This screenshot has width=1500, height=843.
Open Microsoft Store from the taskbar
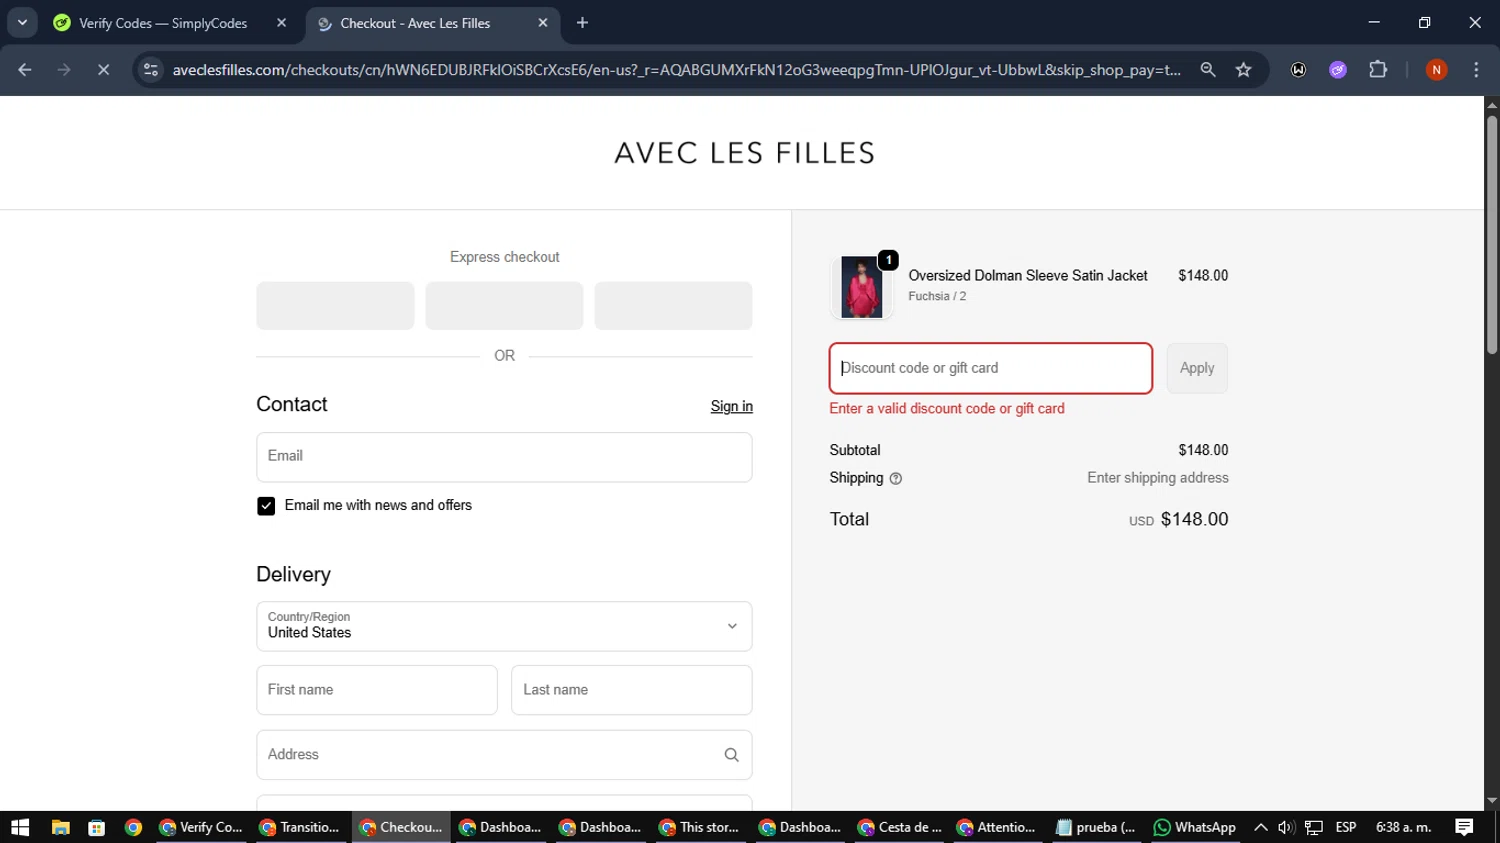(x=97, y=827)
